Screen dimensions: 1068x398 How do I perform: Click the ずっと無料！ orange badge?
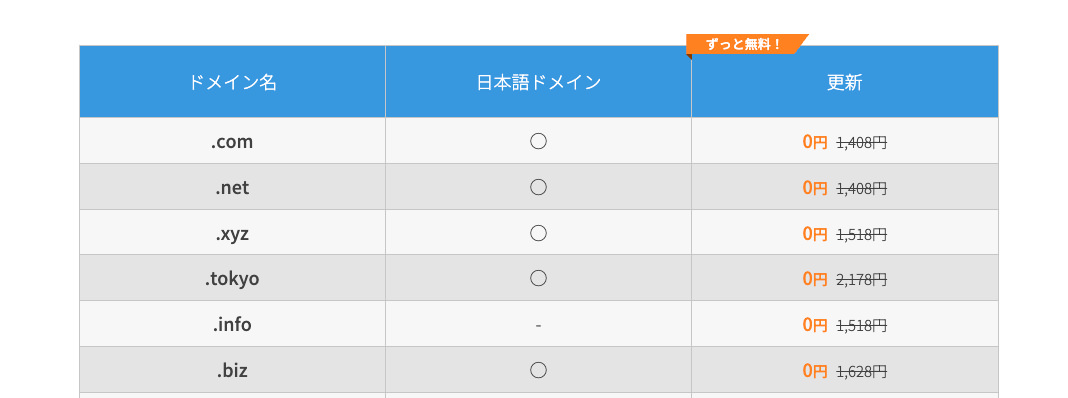pyautogui.click(x=744, y=44)
